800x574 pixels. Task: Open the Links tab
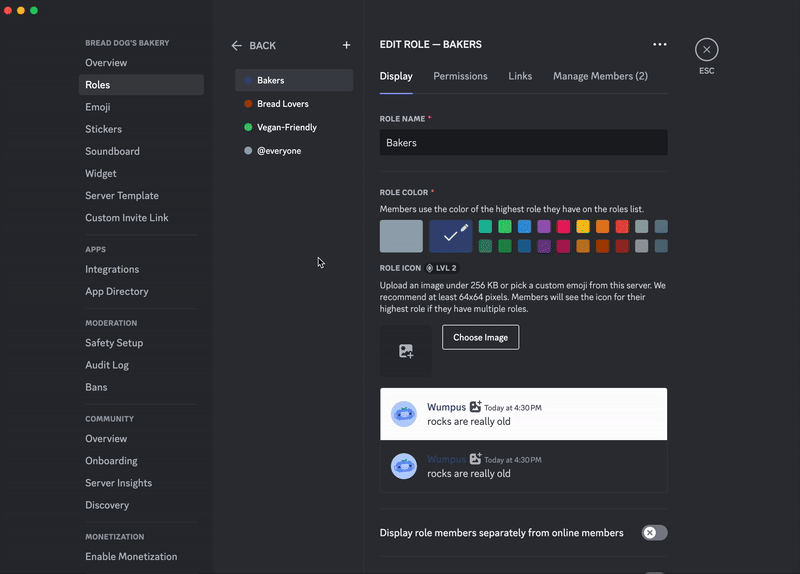[x=520, y=76]
